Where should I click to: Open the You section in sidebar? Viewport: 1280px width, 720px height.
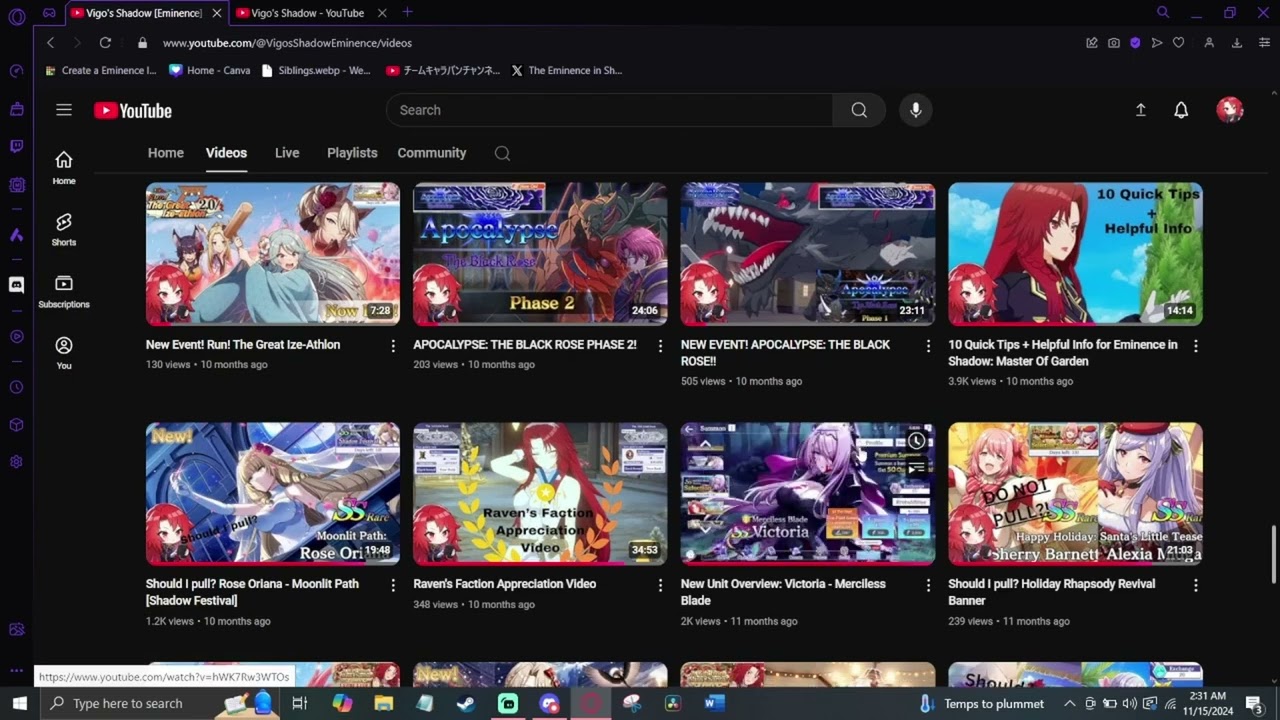(64, 353)
